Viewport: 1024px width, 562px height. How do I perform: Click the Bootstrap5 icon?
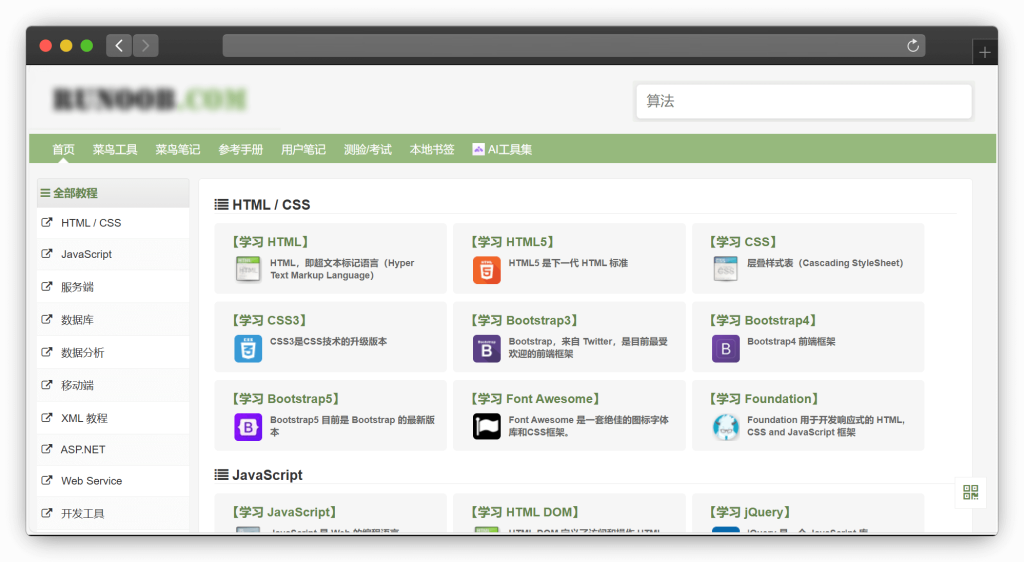point(248,427)
